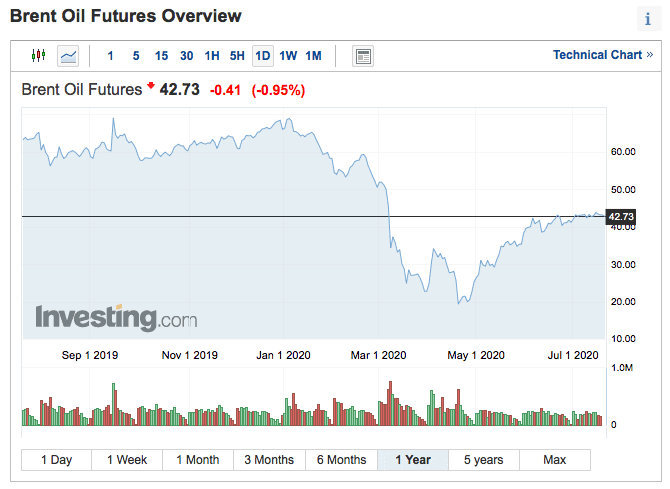This screenshot has height=489, width=670.
Task: Select the 15 minute interval
Action: coord(161,55)
